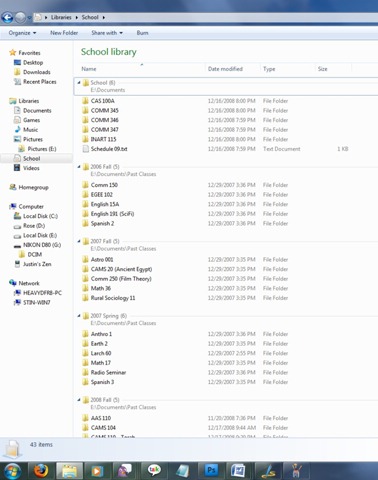Open Homegroup in navigation pane
Image resolution: width=378 pixels, height=480 pixels.
[33, 187]
